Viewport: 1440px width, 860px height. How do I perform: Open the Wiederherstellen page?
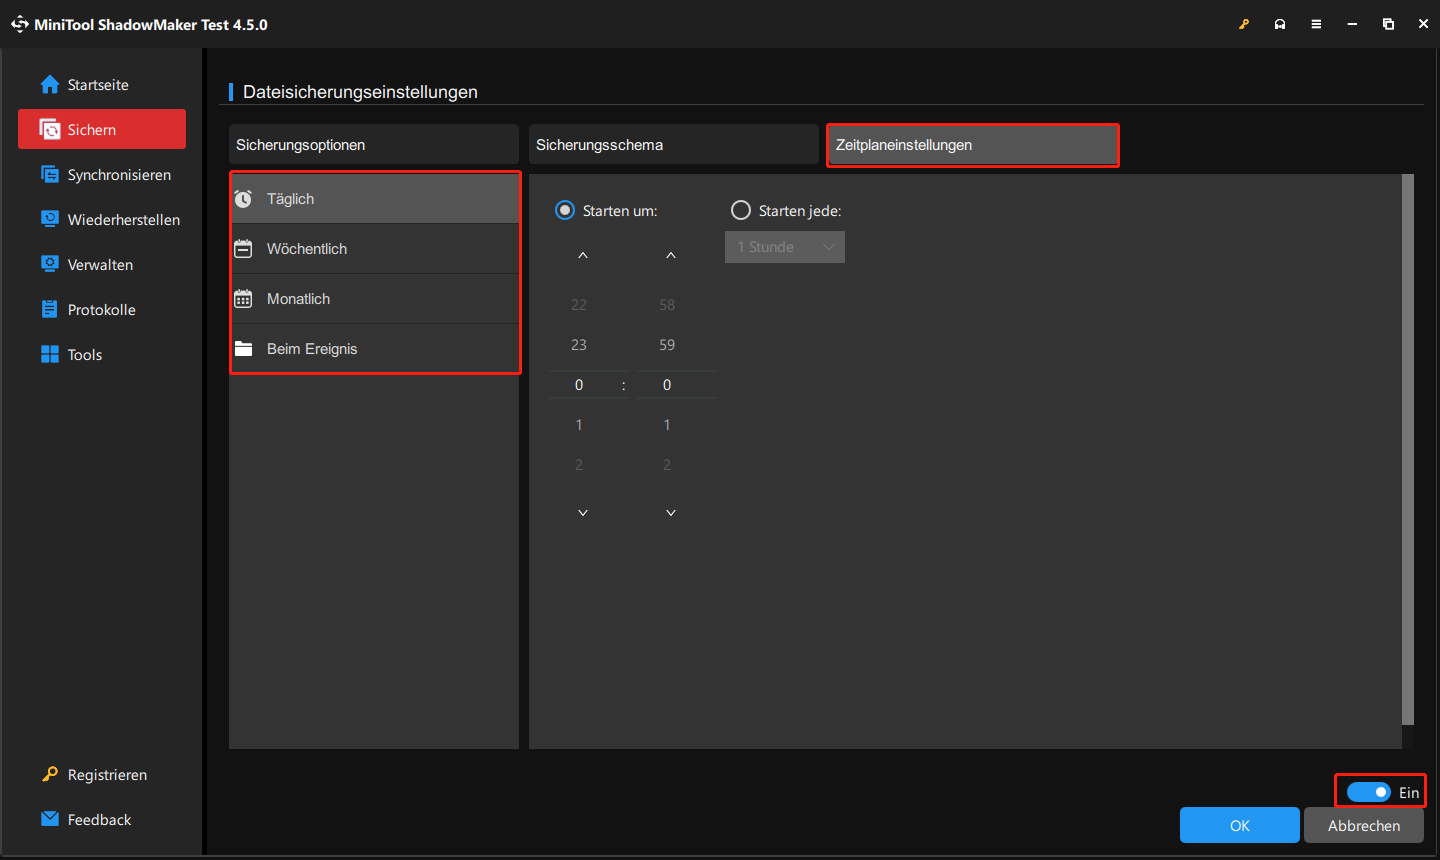[x=102, y=220]
